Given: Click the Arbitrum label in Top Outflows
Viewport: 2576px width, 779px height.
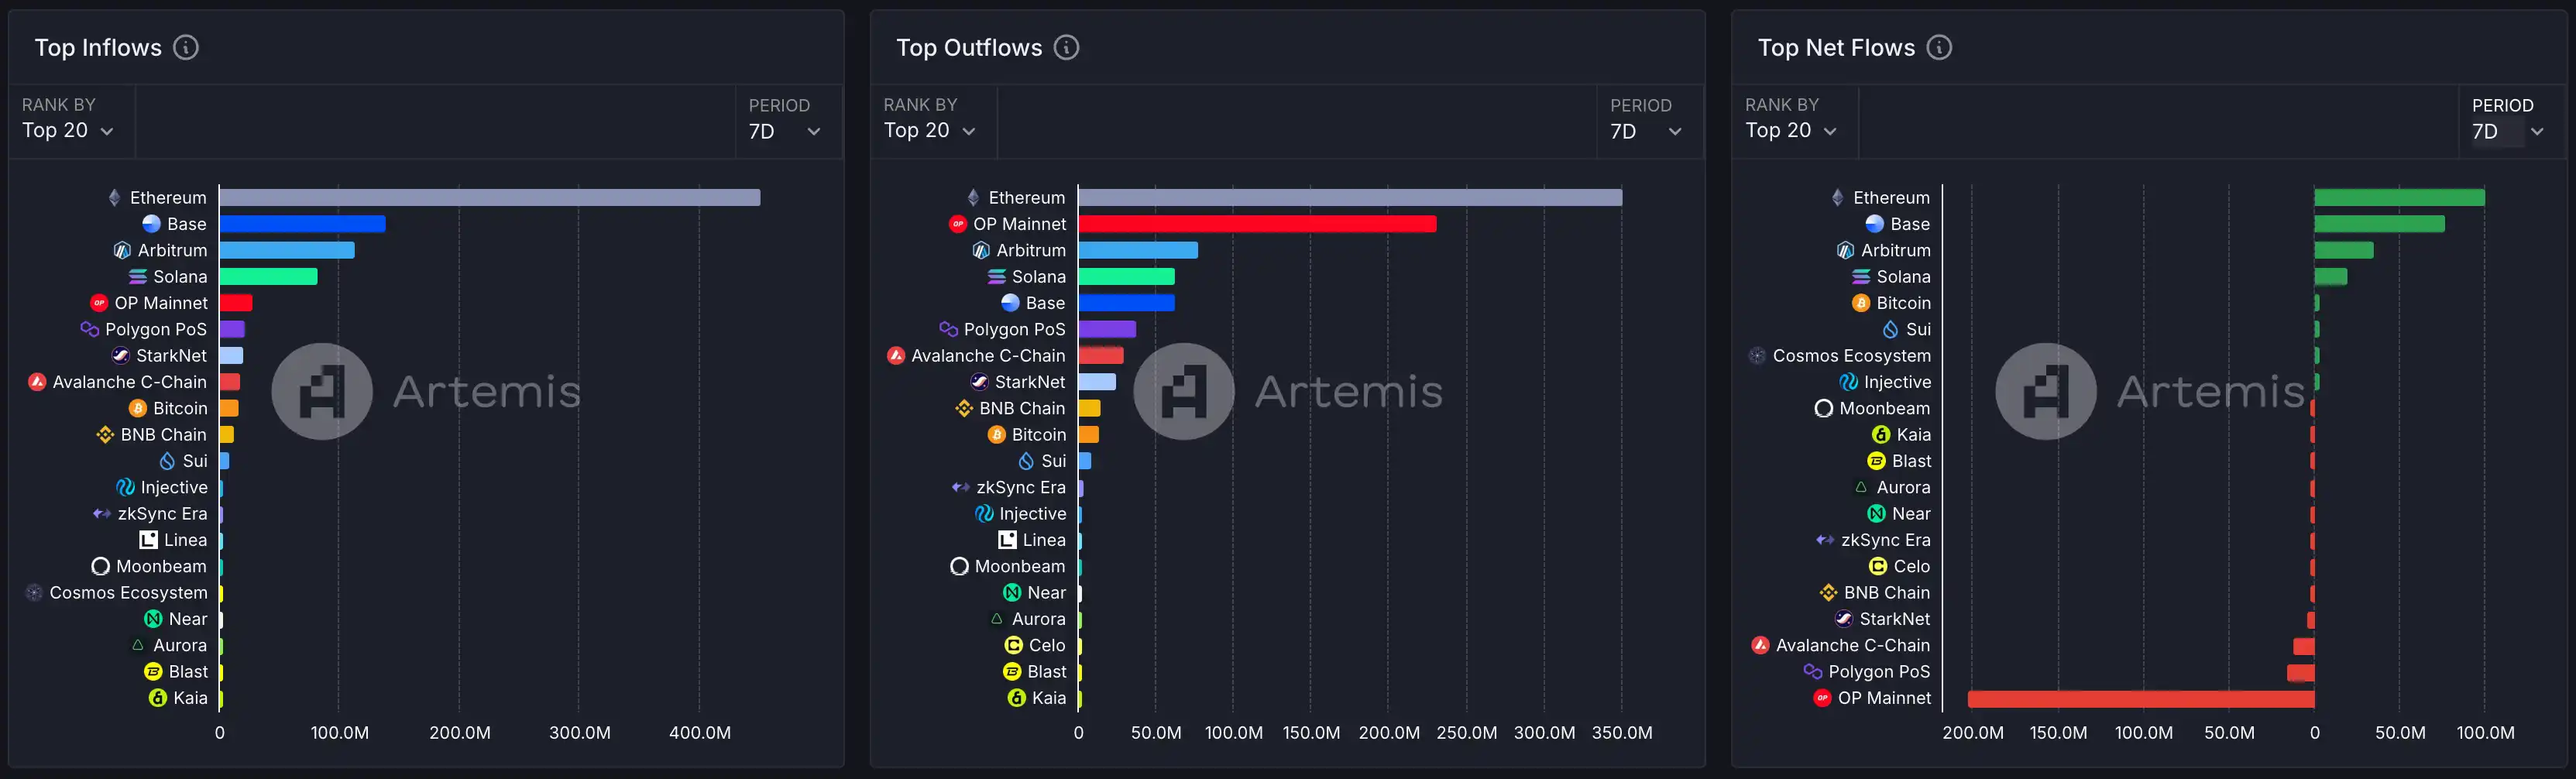Looking at the screenshot, I should [x=1031, y=250].
